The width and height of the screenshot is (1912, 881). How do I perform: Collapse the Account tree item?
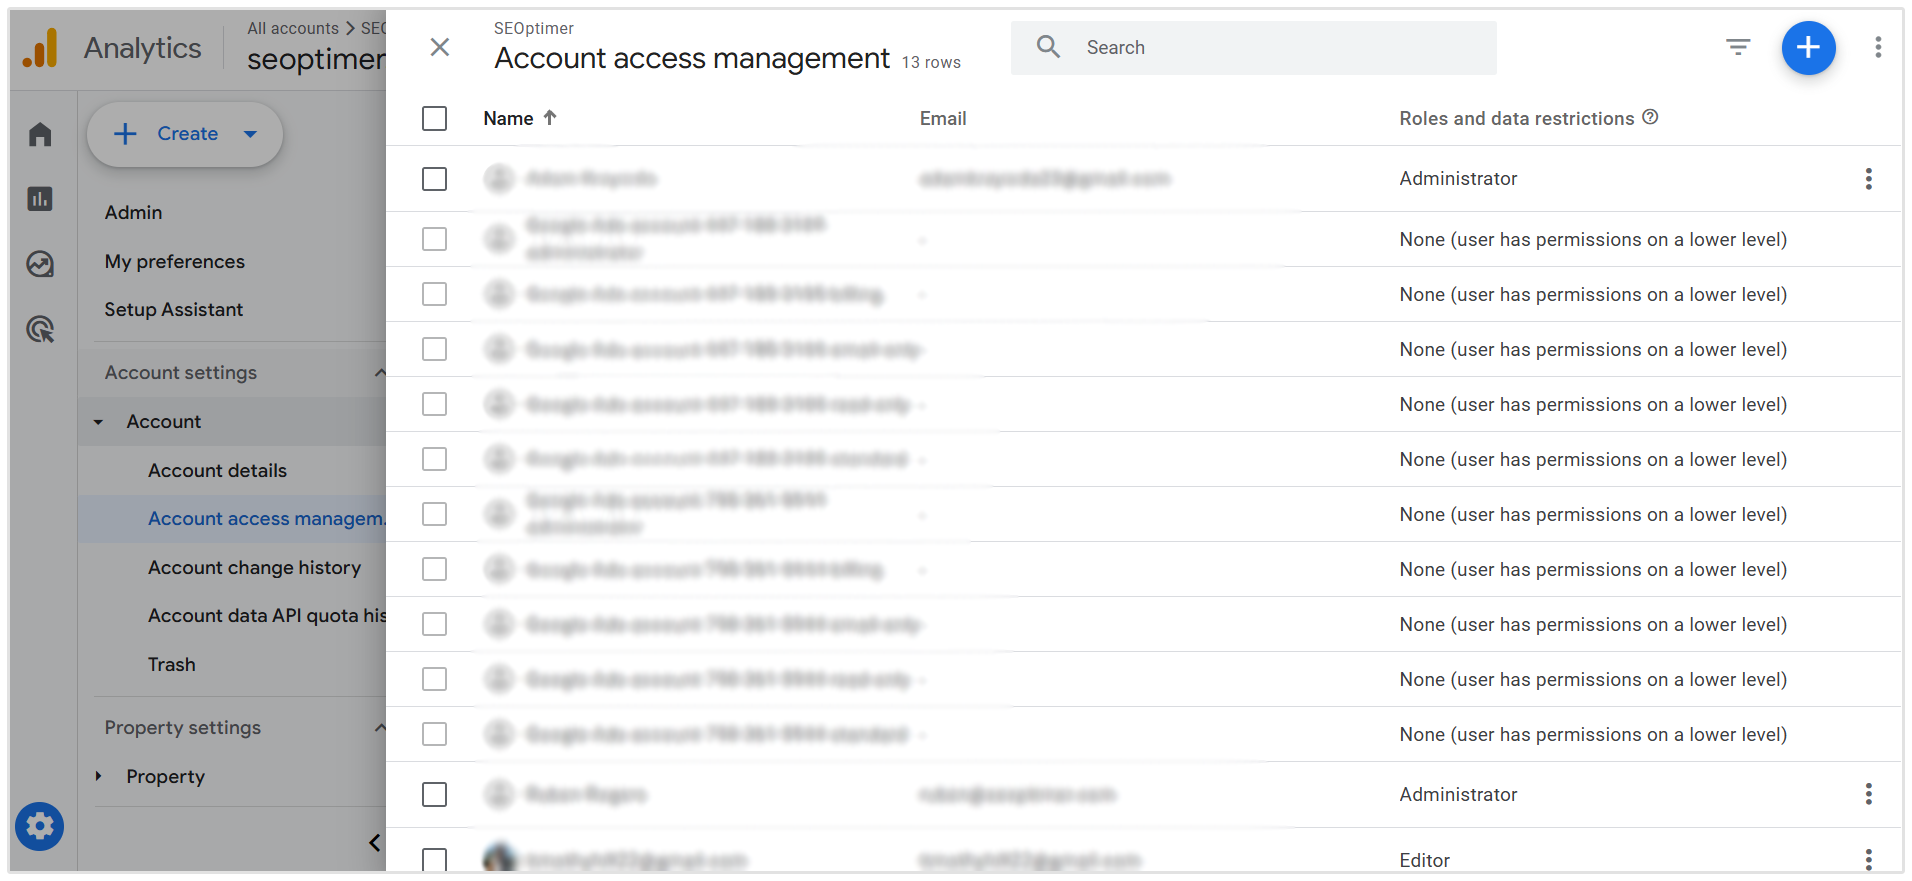click(x=98, y=422)
